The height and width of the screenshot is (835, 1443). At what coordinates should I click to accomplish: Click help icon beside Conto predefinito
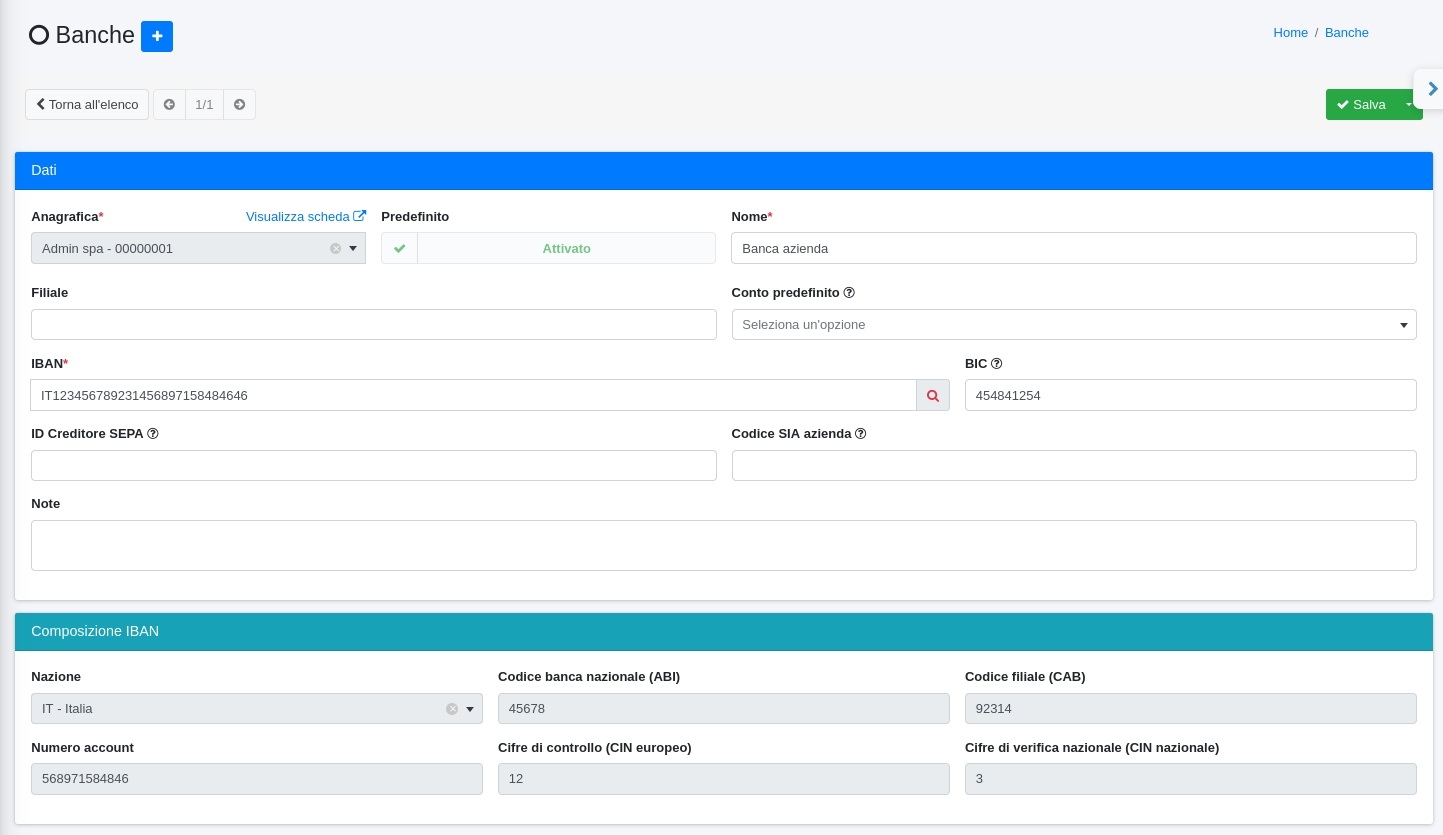pyautogui.click(x=849, y=293)
